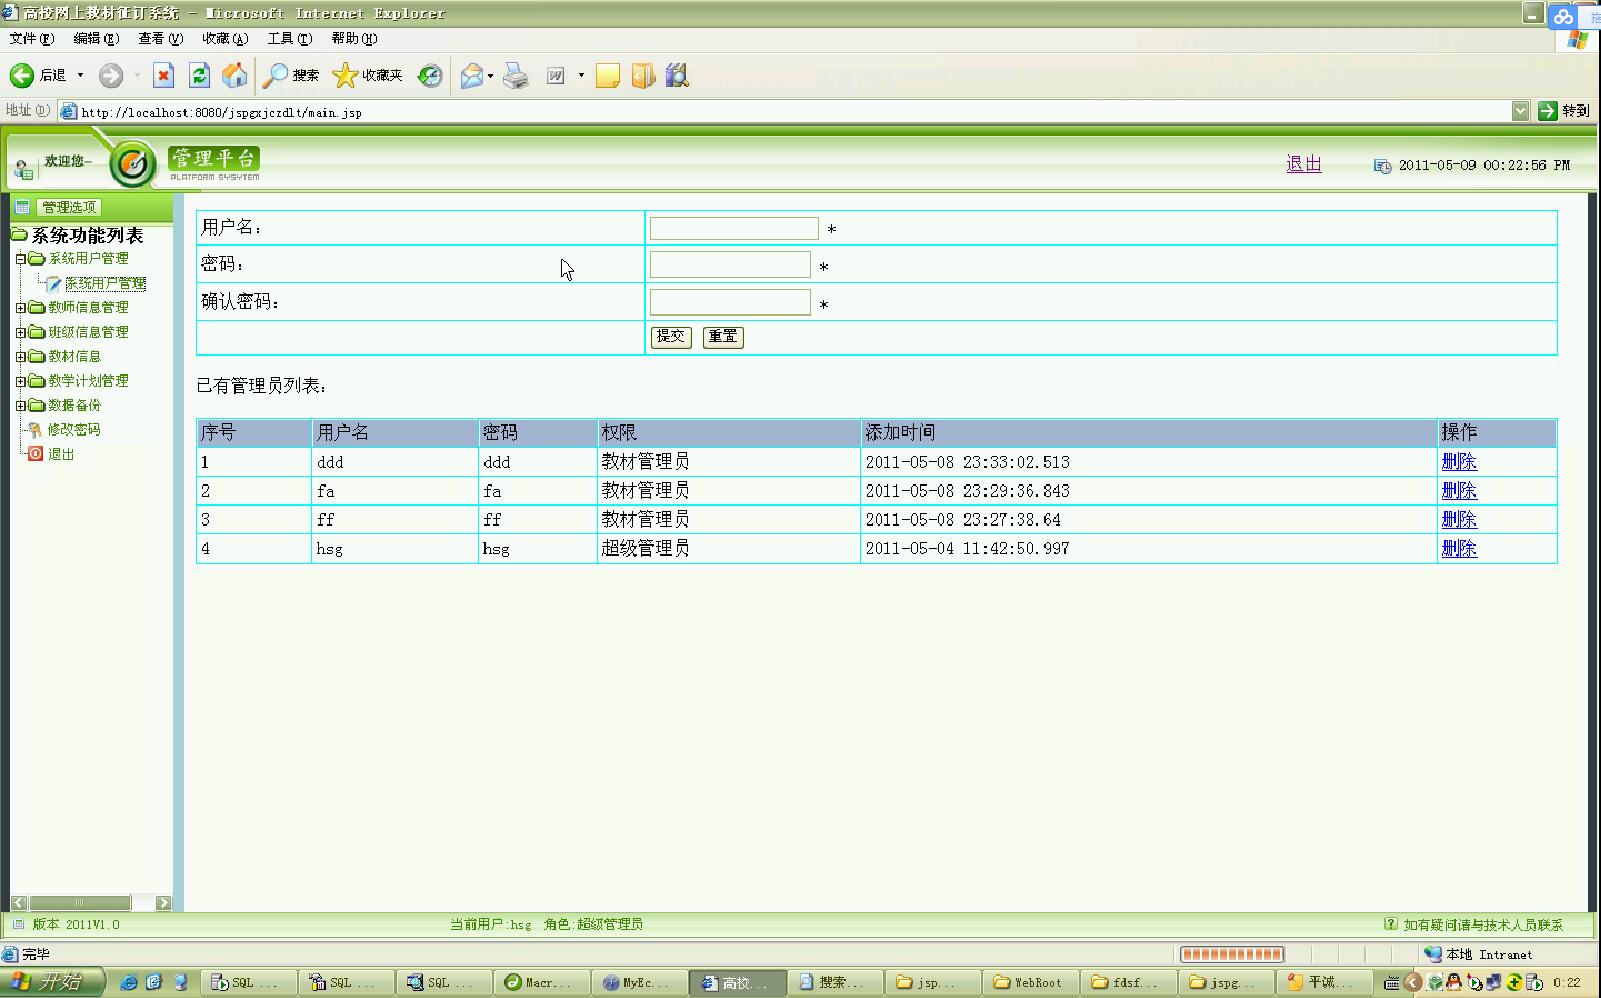Click sidebar horizontal scrollbar right arrow
The height and width of the screenshot is (998, 1601).
[x=164, y=903]
